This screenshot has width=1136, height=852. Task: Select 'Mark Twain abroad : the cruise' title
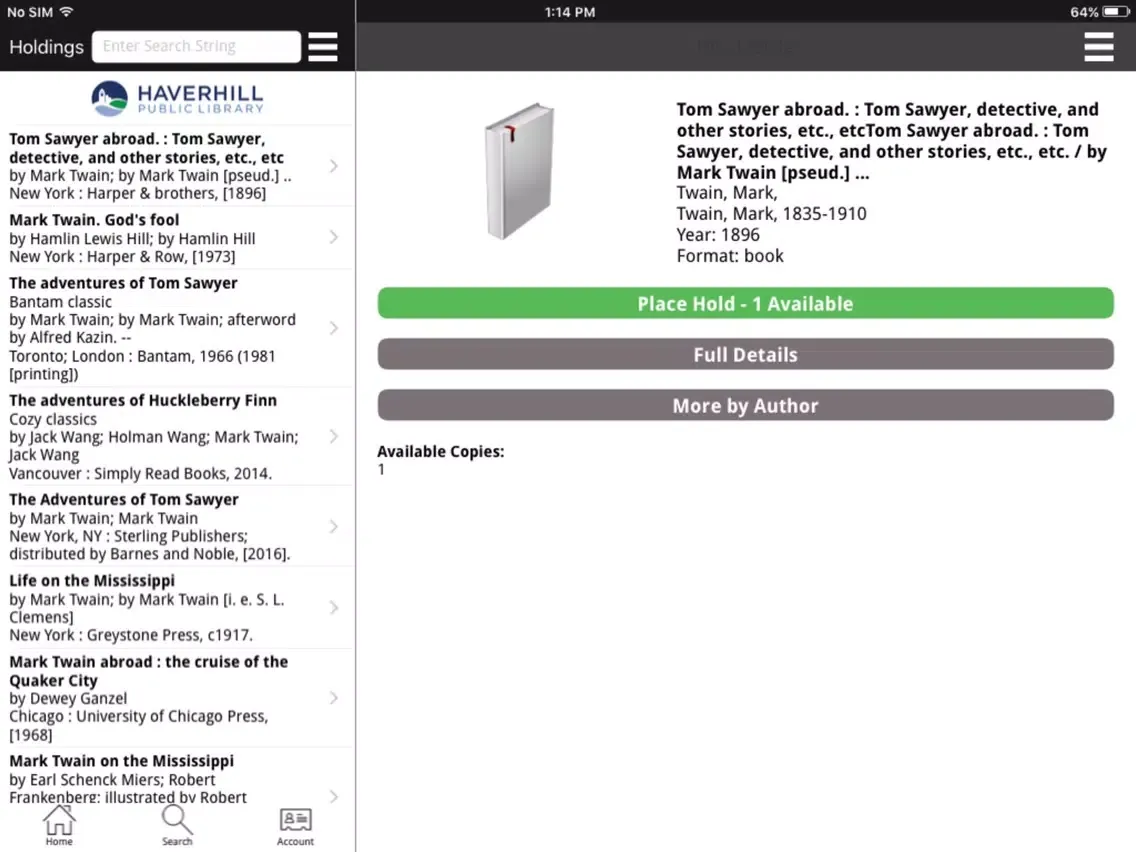point(149,671)
